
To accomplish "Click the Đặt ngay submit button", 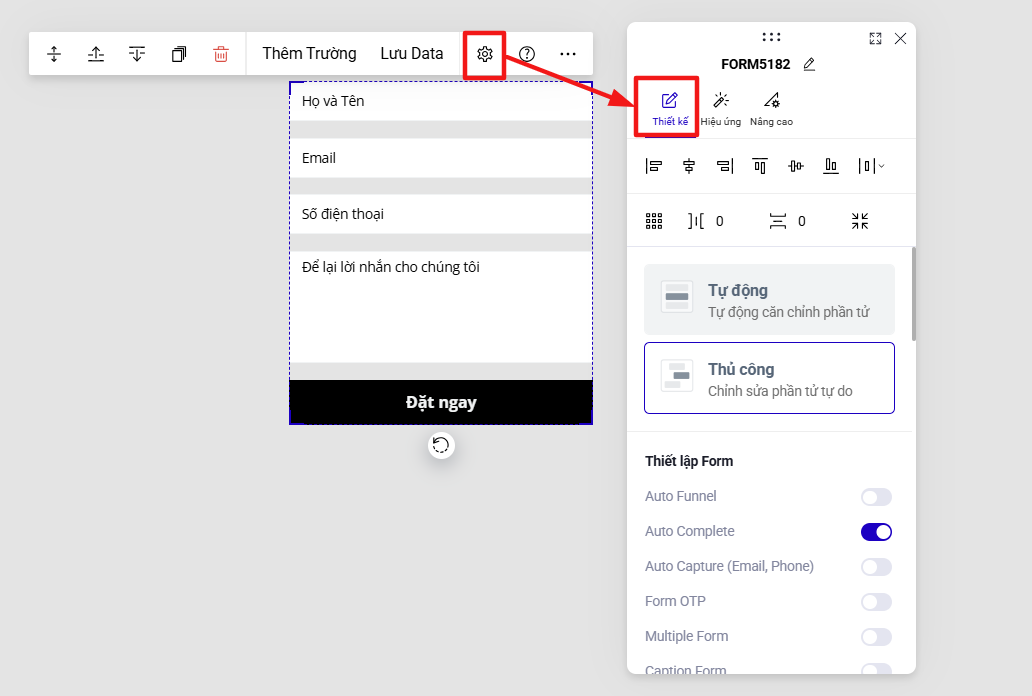I will click(x=441, y=402).
